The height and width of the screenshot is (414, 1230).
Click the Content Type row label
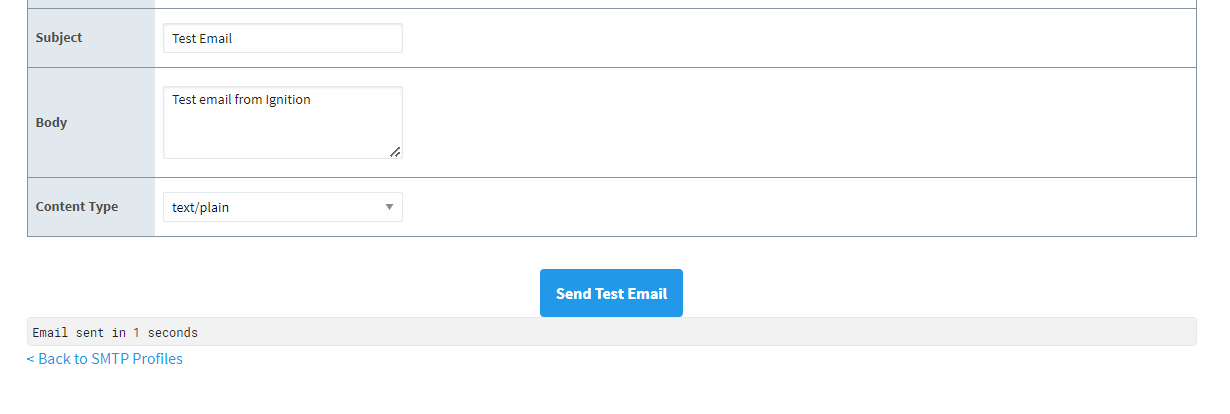(77, 207)
